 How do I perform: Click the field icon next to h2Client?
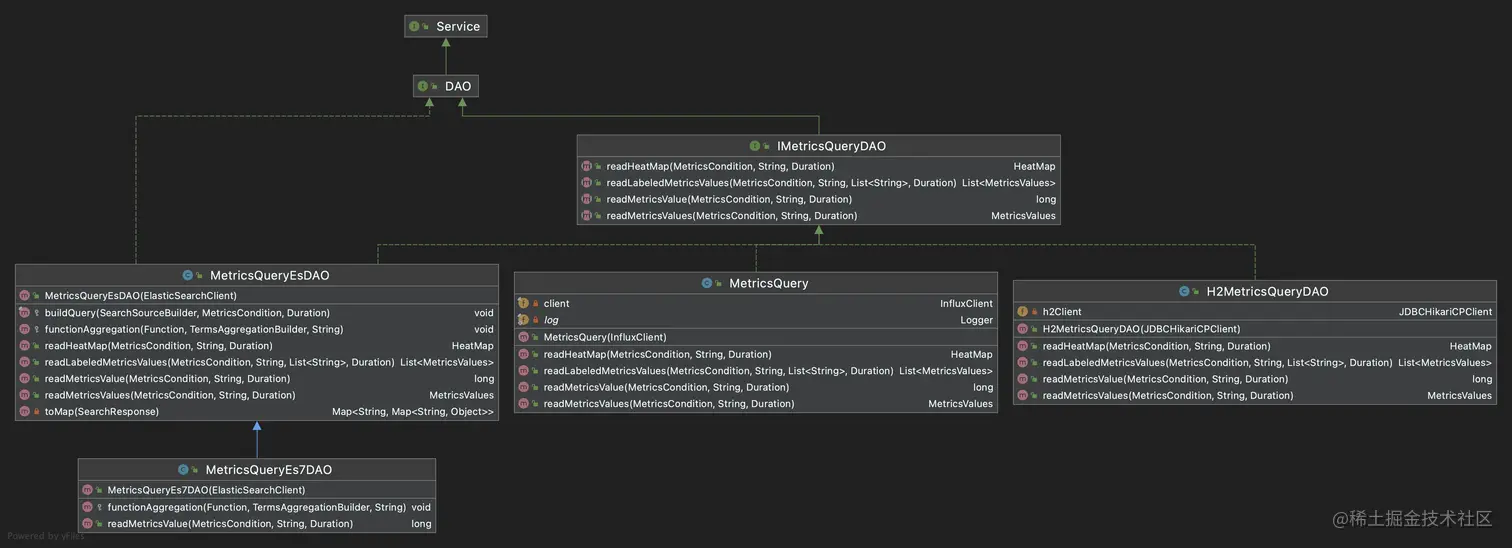(1022, 311)
